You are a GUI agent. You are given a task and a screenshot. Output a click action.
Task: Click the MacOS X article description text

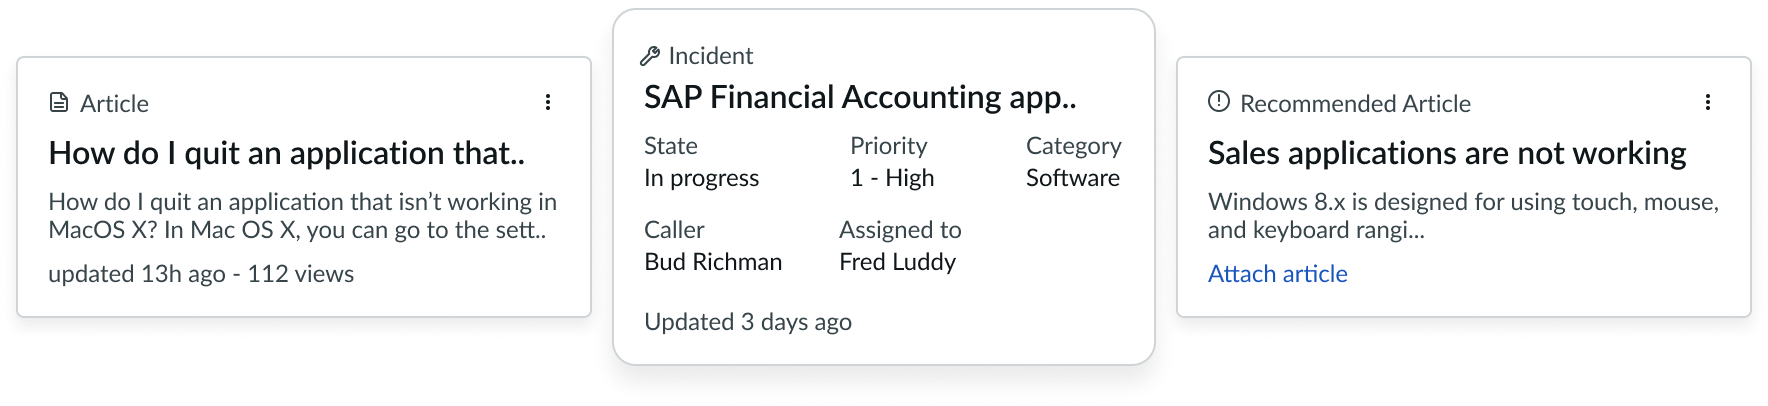coord(302,216)
